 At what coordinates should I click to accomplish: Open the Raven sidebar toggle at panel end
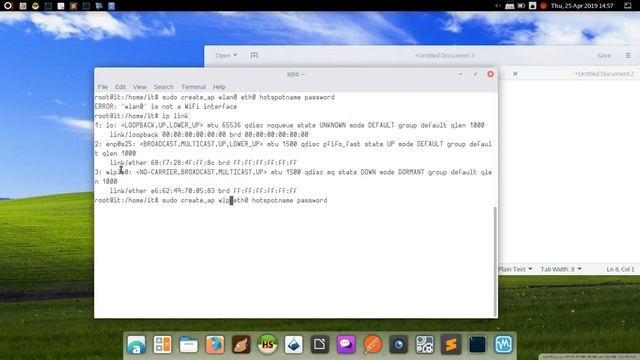(628, 6)
